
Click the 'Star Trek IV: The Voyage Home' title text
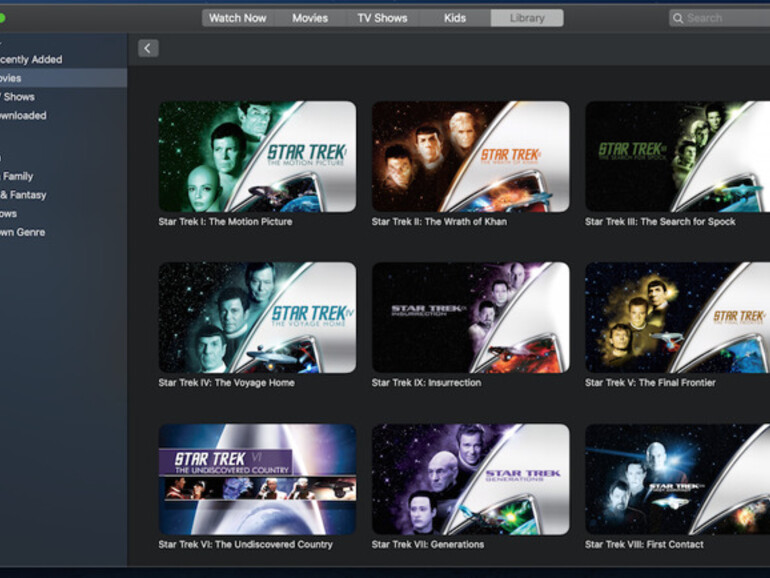click(226, 383)
